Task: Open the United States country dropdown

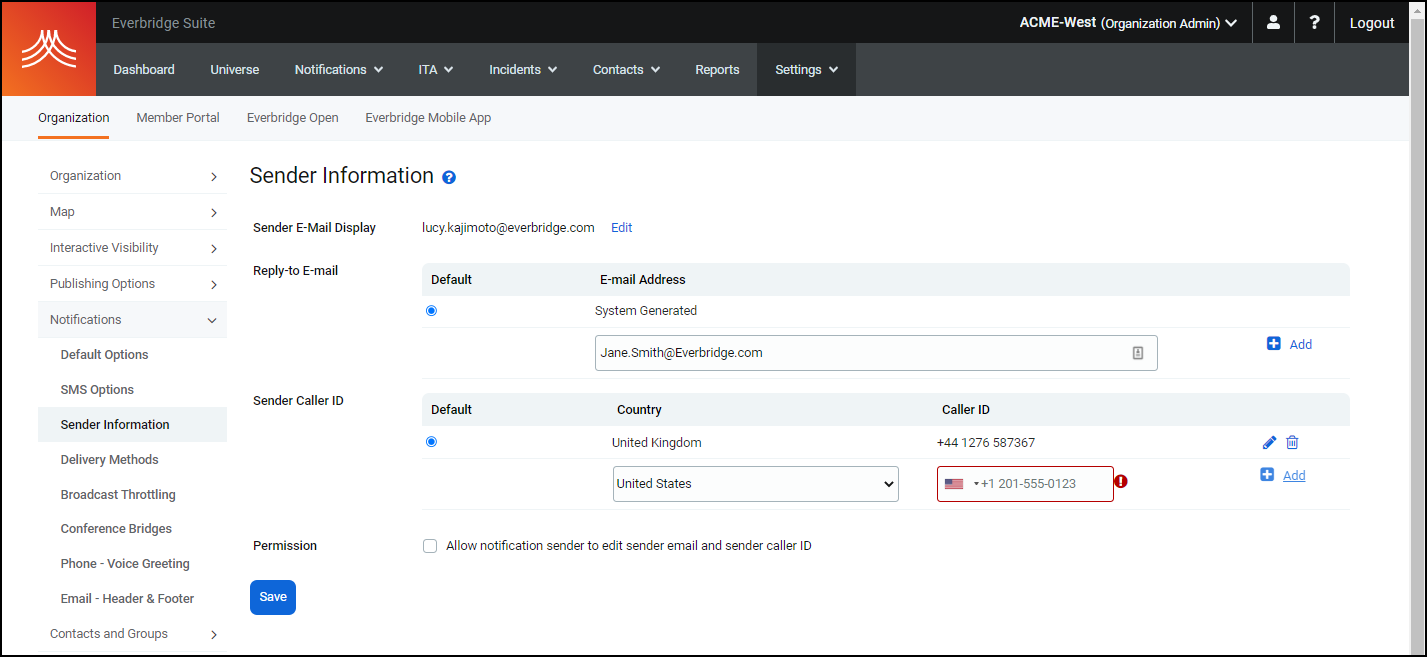Action: pos(755,484)
